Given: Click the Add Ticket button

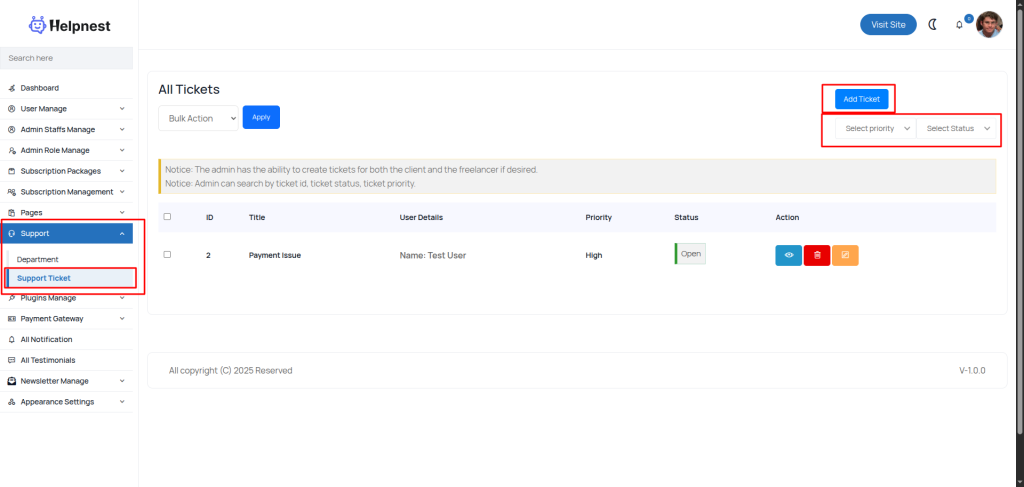Looking at the screenshot, I should (x=861, y=99).
